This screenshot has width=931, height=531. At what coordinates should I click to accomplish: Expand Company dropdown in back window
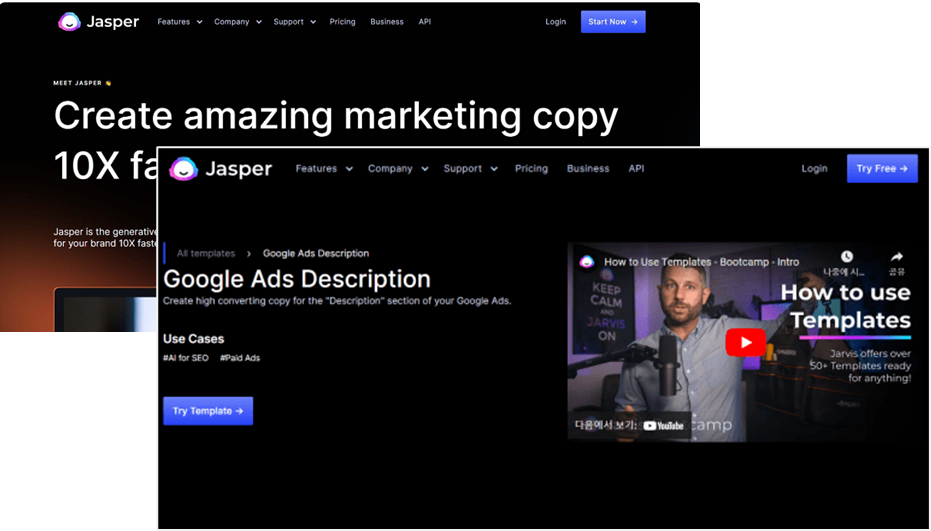coord(238,22)
